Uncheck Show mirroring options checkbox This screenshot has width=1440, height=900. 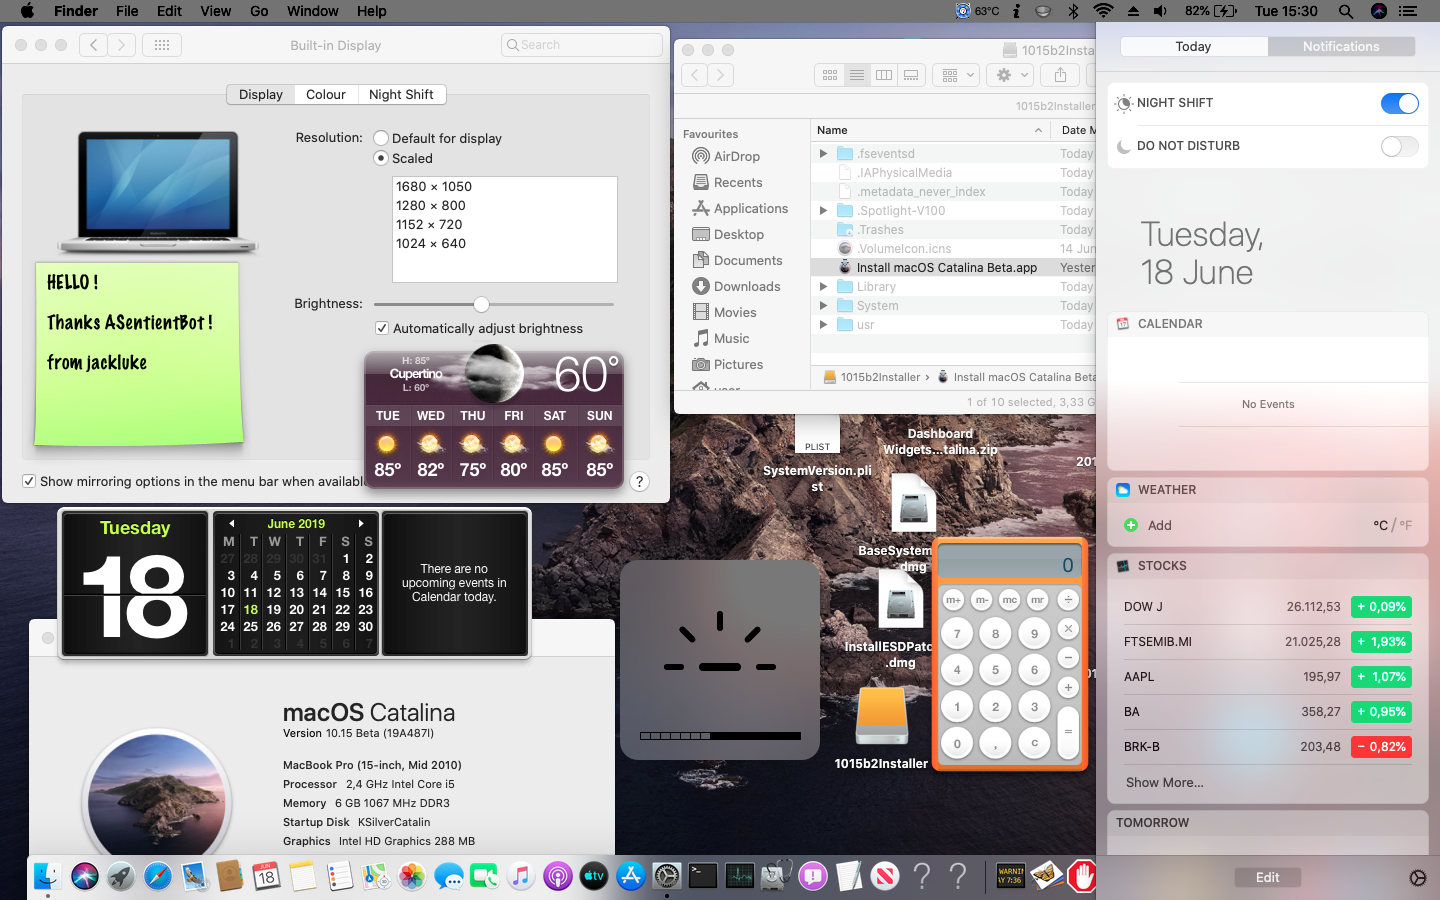pyautogui.click(x=29, y=481)
